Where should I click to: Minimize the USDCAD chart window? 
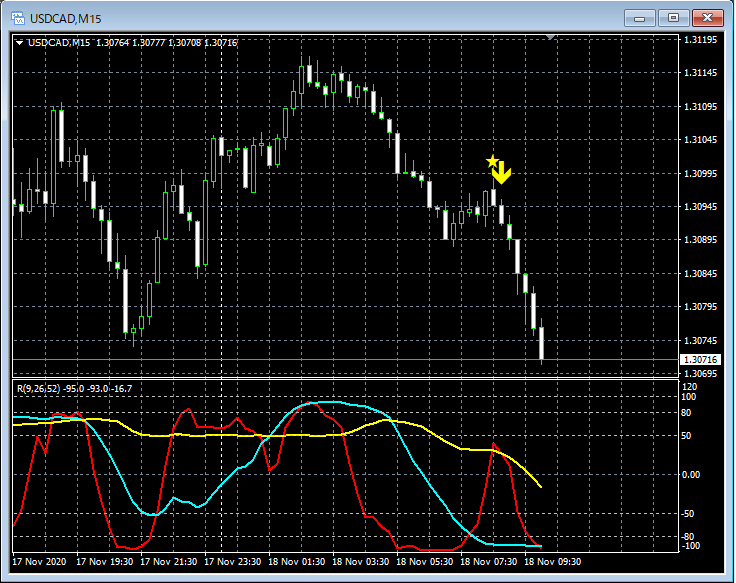coord(641,18)
